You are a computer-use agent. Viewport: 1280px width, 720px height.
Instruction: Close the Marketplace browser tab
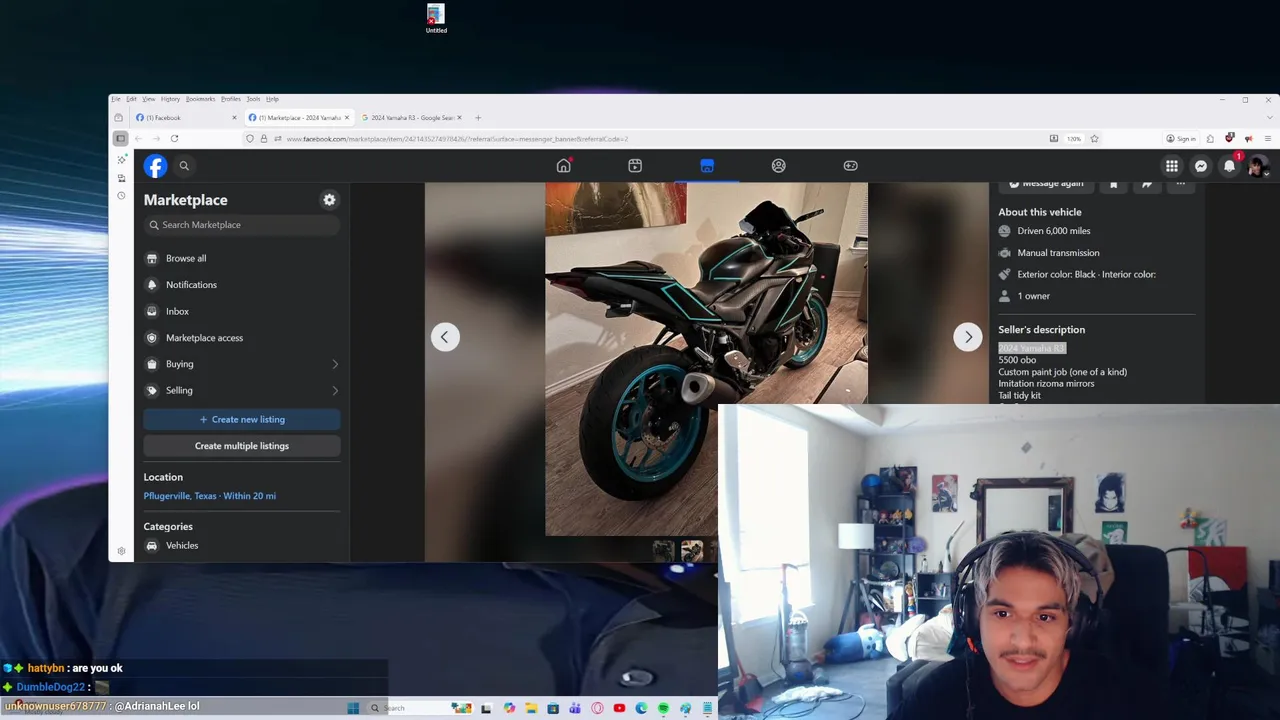click(347, 118)
